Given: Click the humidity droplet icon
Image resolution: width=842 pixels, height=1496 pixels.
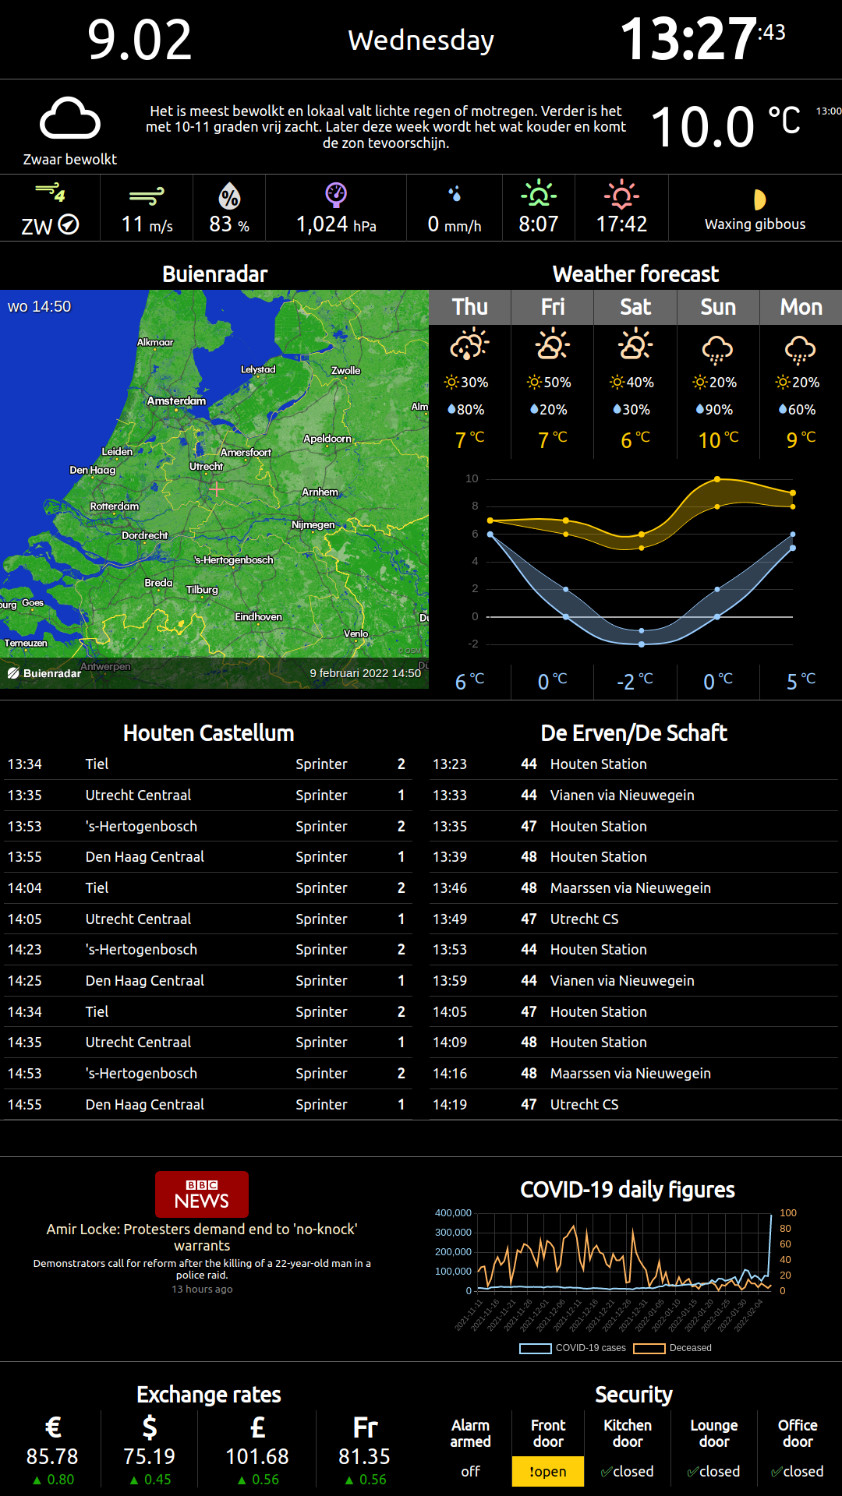Looking at the screenshot, I should [229, 195].
